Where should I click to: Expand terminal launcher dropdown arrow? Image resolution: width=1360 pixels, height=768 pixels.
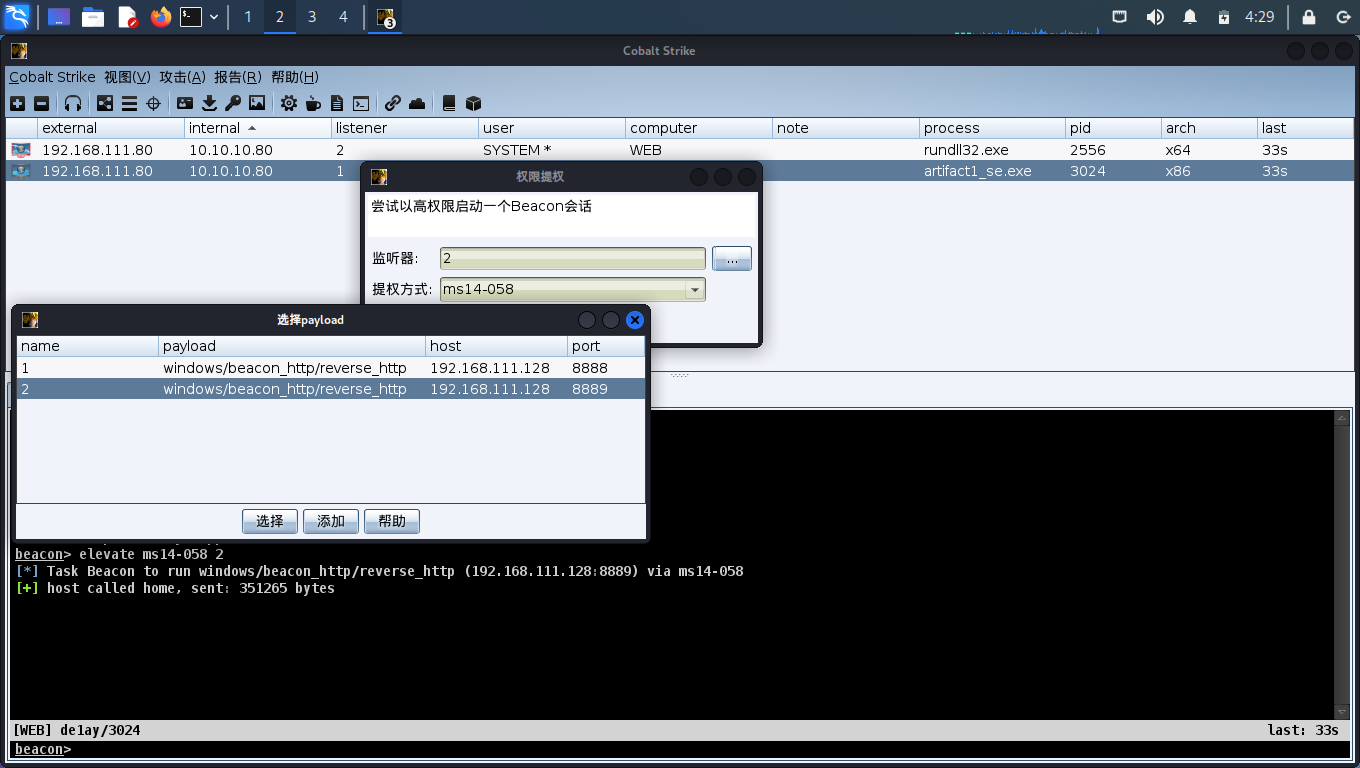(x=214, y=17)
